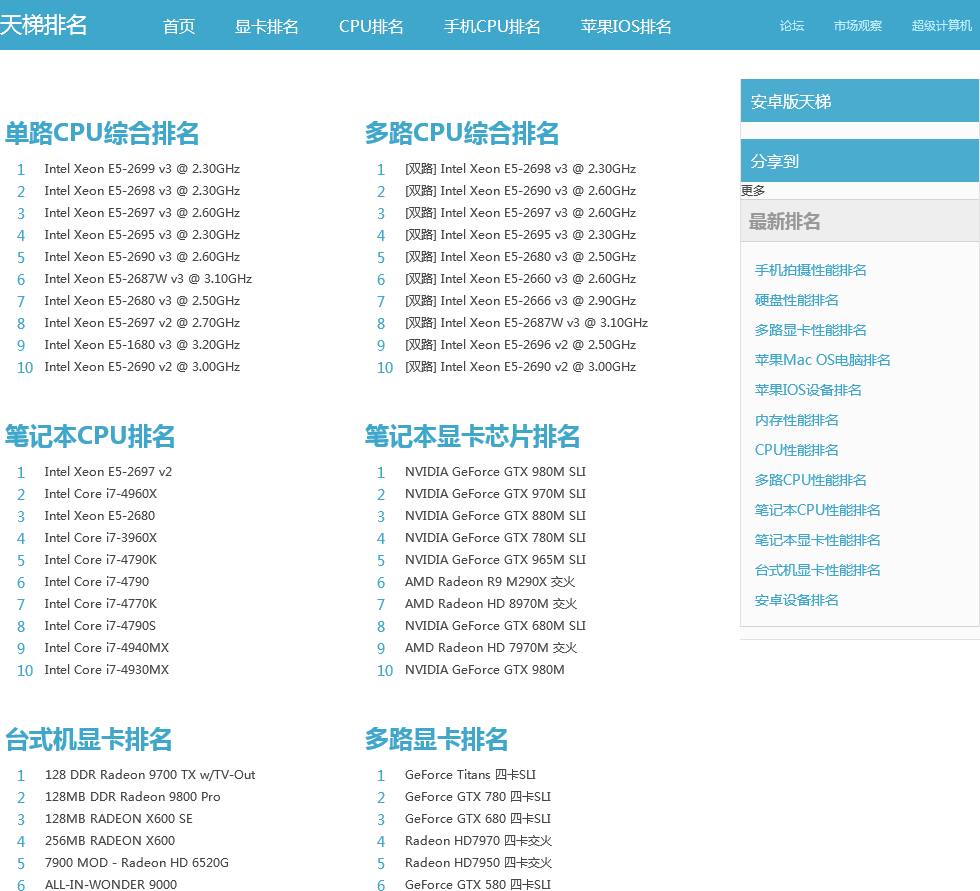Viewport: 980px width, 891px height.
Task: Open 手机拍摄性能排名 in 最新排名
Action: point(811,270)
